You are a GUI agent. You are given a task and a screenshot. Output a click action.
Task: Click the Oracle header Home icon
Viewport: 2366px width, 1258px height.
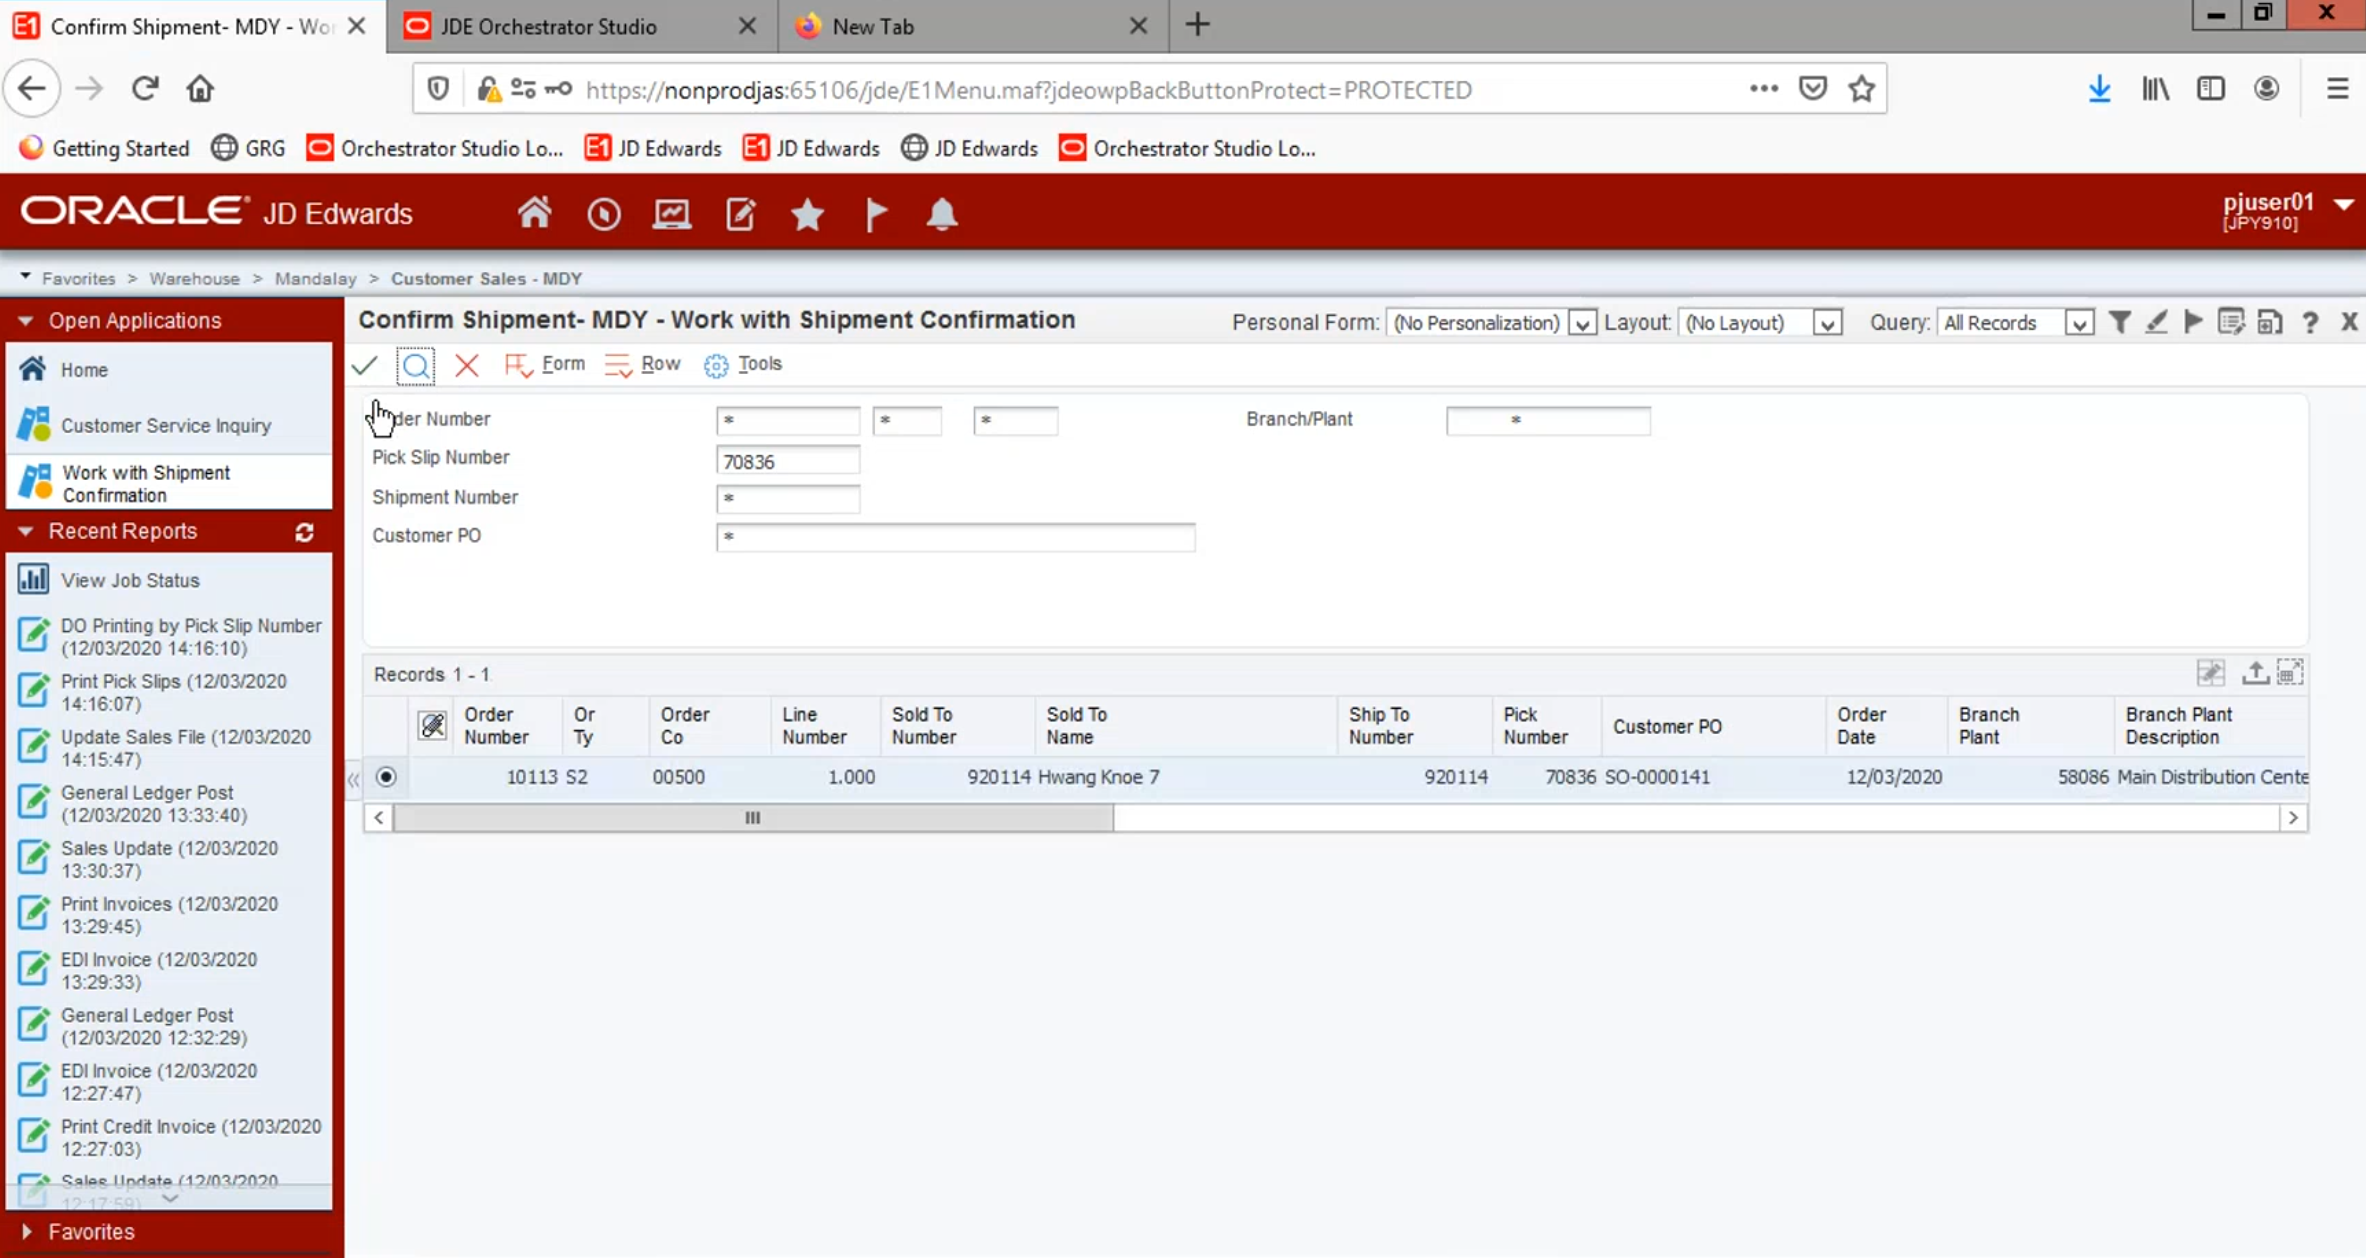[x=534, y=214]
